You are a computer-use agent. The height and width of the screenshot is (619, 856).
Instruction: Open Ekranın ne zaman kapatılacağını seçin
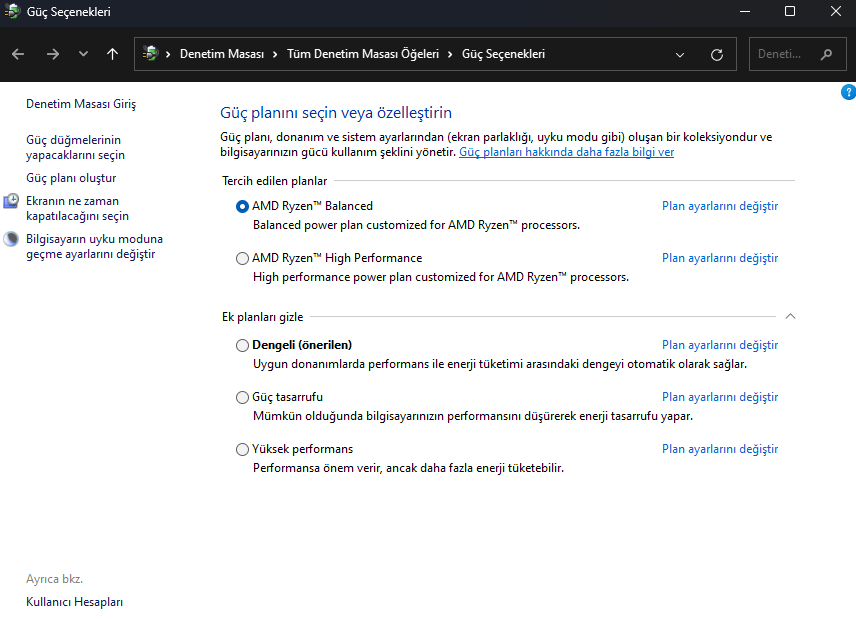point(78,209)
